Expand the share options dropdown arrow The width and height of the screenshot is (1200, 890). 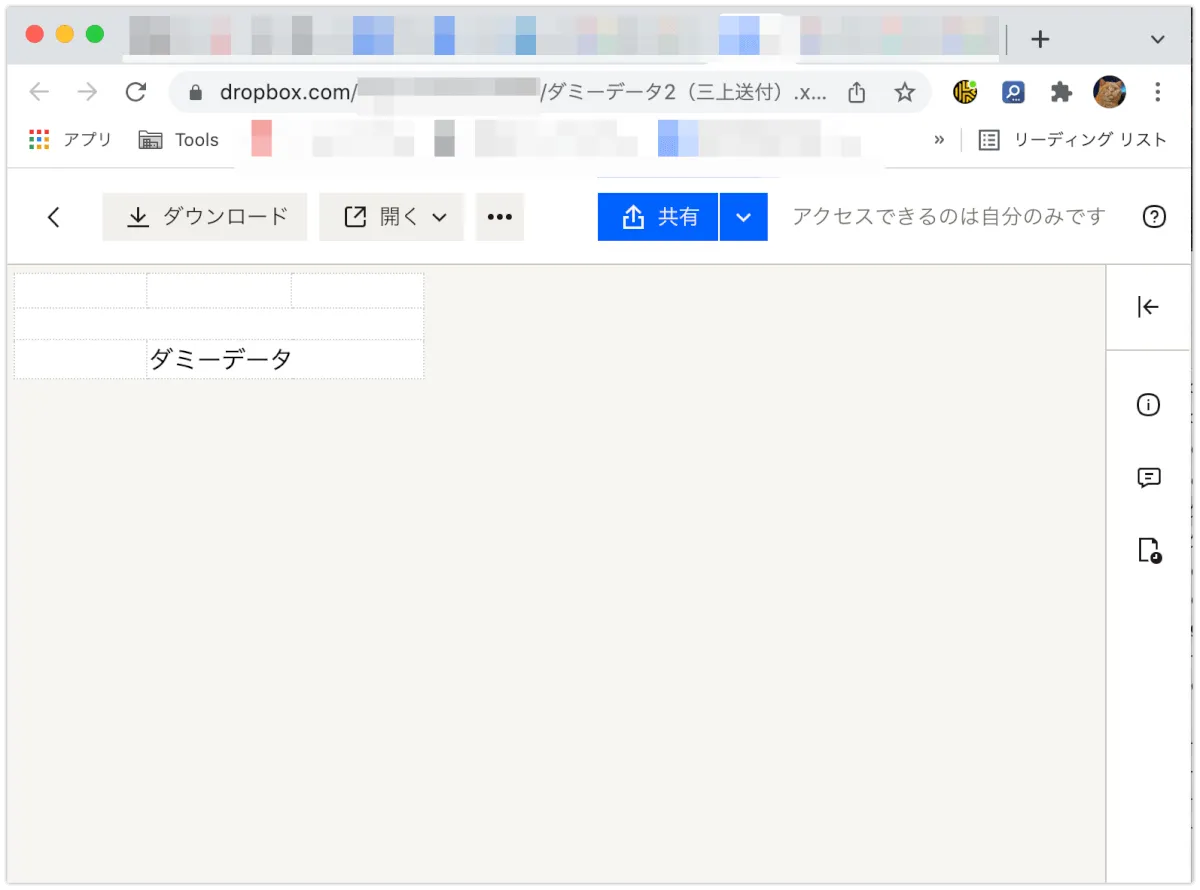tap(743, 217)
